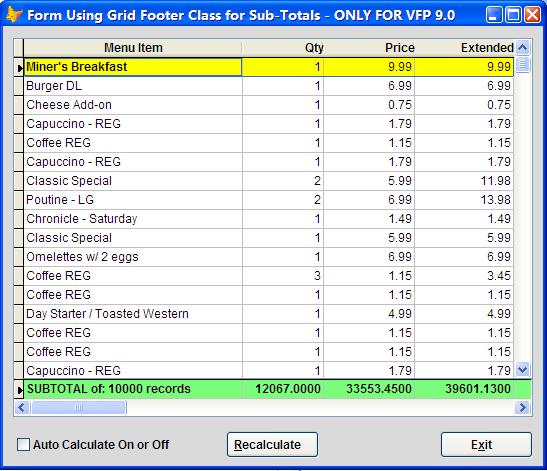The height and width of the screenshot is (471, 547).
Task: Click the Extended column header
Action: point(464,48)
